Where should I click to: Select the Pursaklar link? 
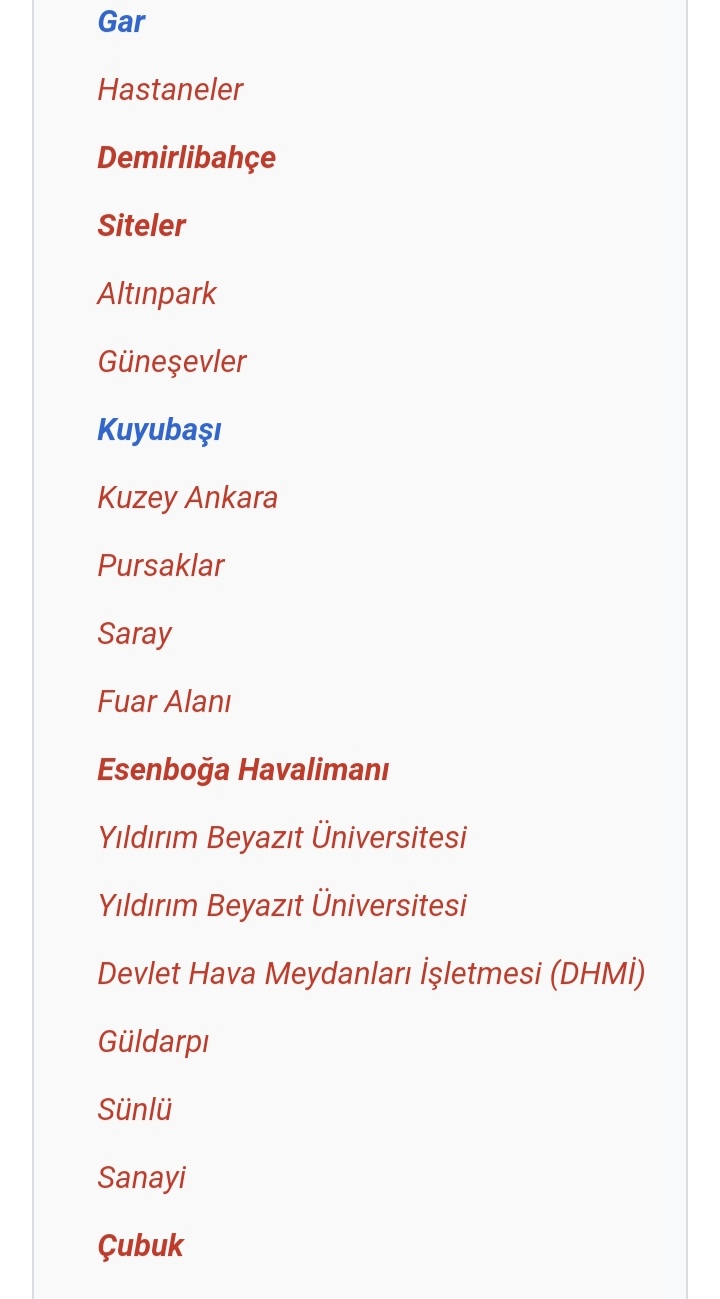point(161,566)
